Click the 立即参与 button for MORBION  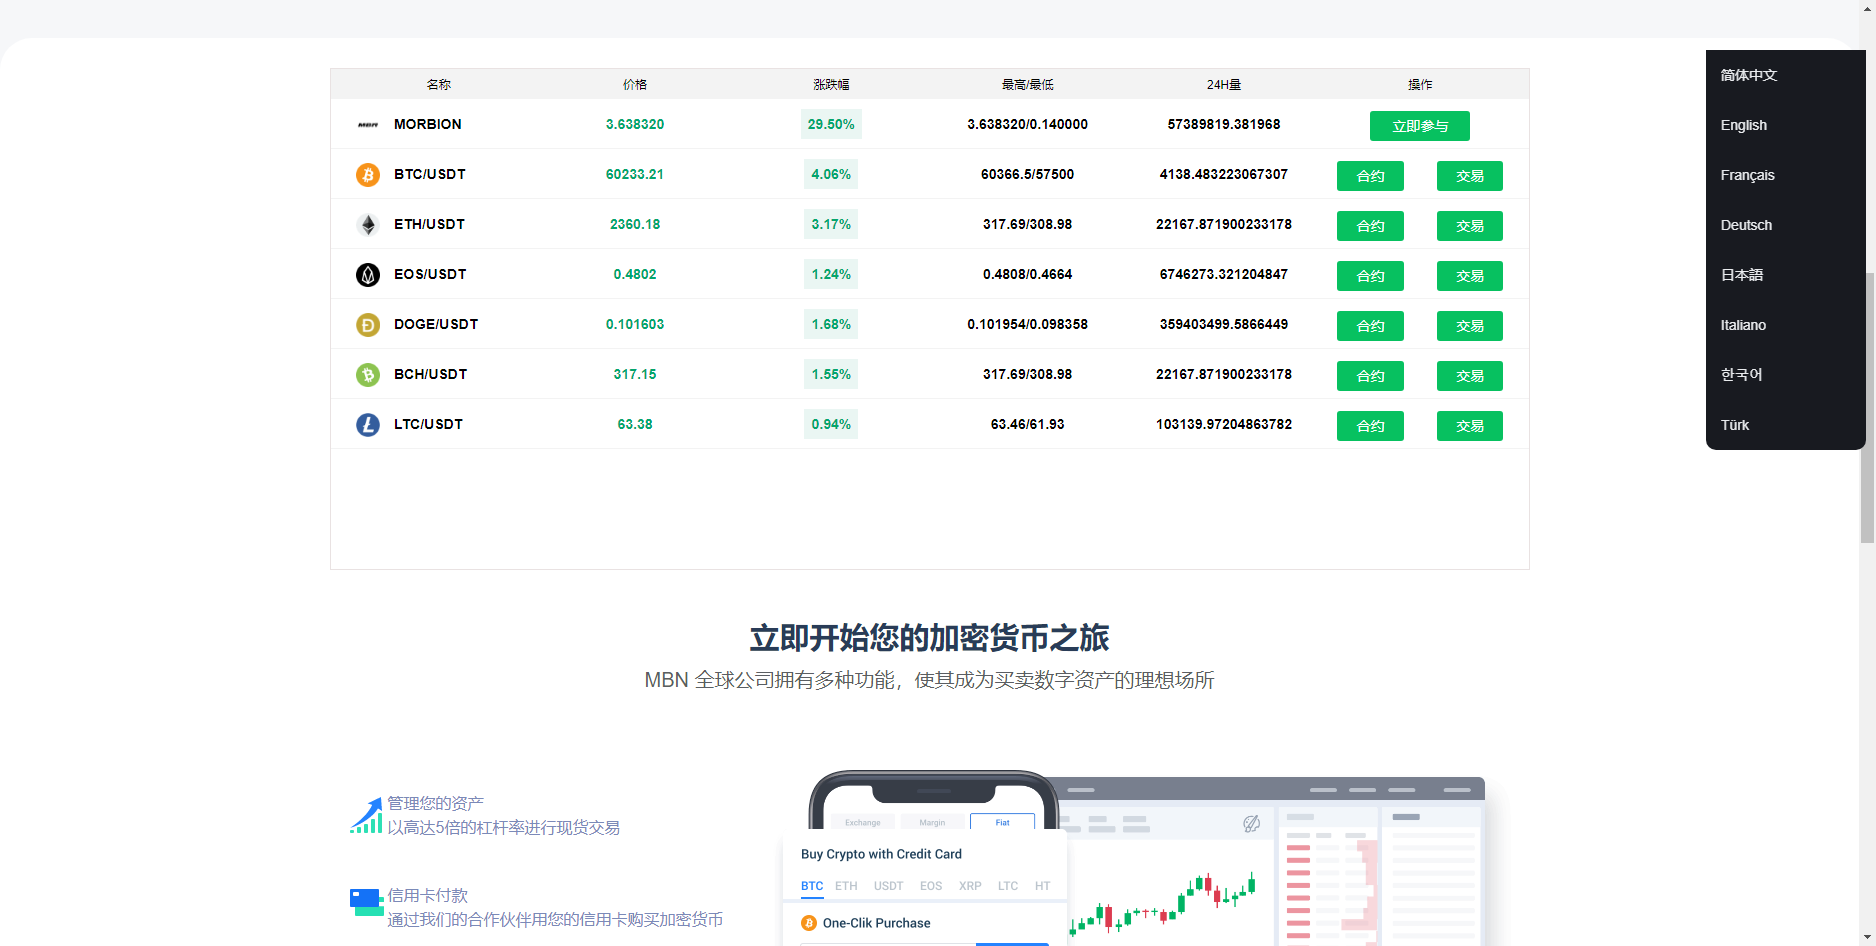[x=1419, y=126]
